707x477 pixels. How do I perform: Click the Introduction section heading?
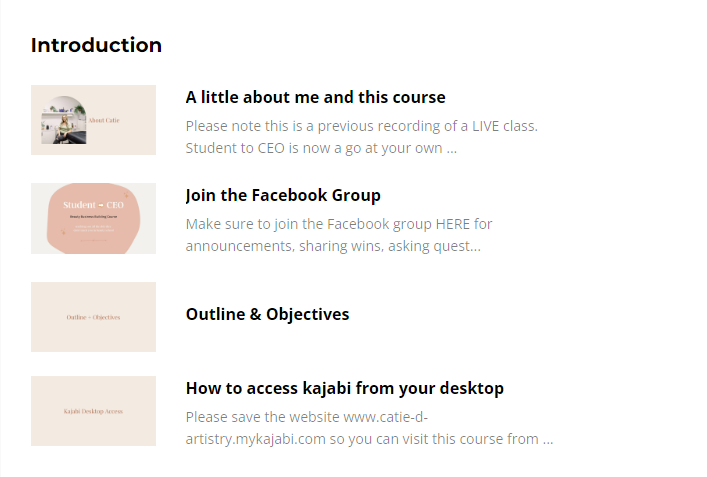pos(96,45)
